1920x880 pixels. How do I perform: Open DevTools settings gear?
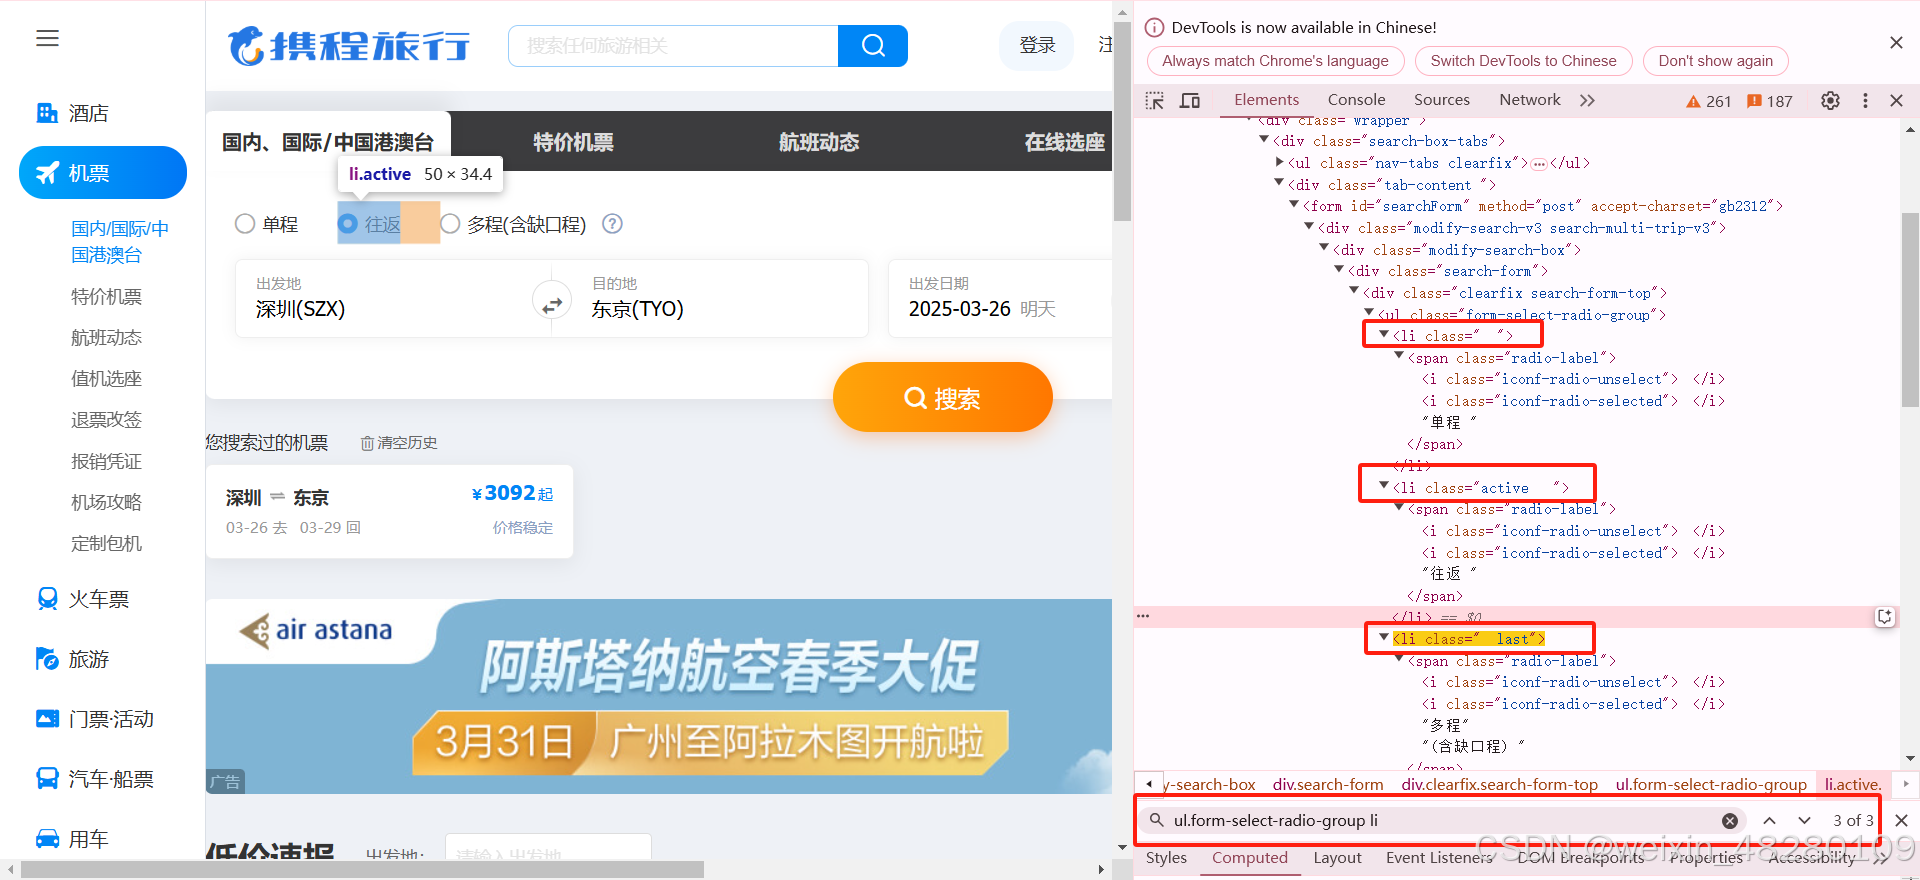pos(1830,100)
